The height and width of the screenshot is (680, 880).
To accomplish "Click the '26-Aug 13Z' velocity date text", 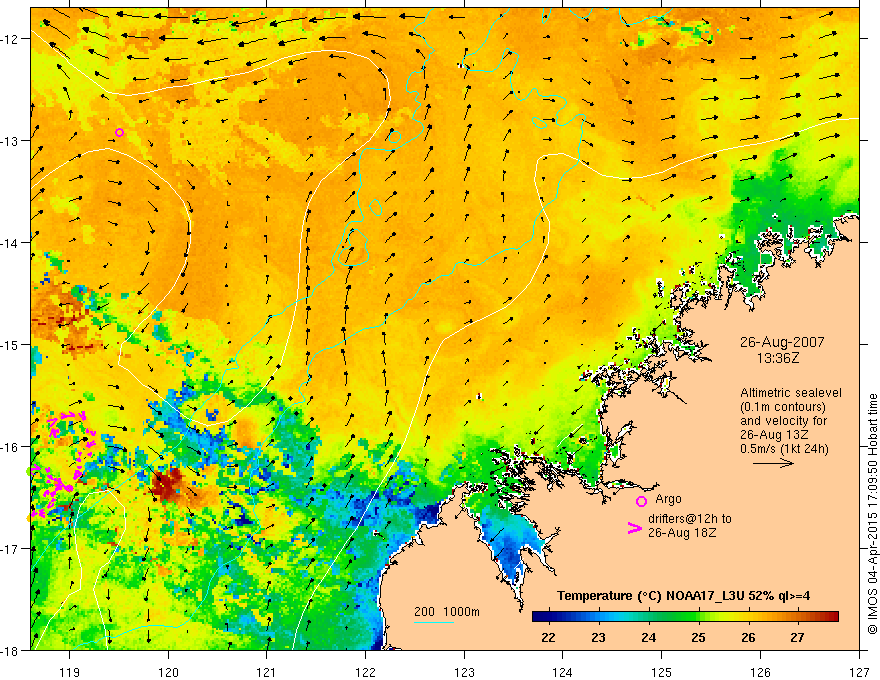I will click(x=773, y=435).
